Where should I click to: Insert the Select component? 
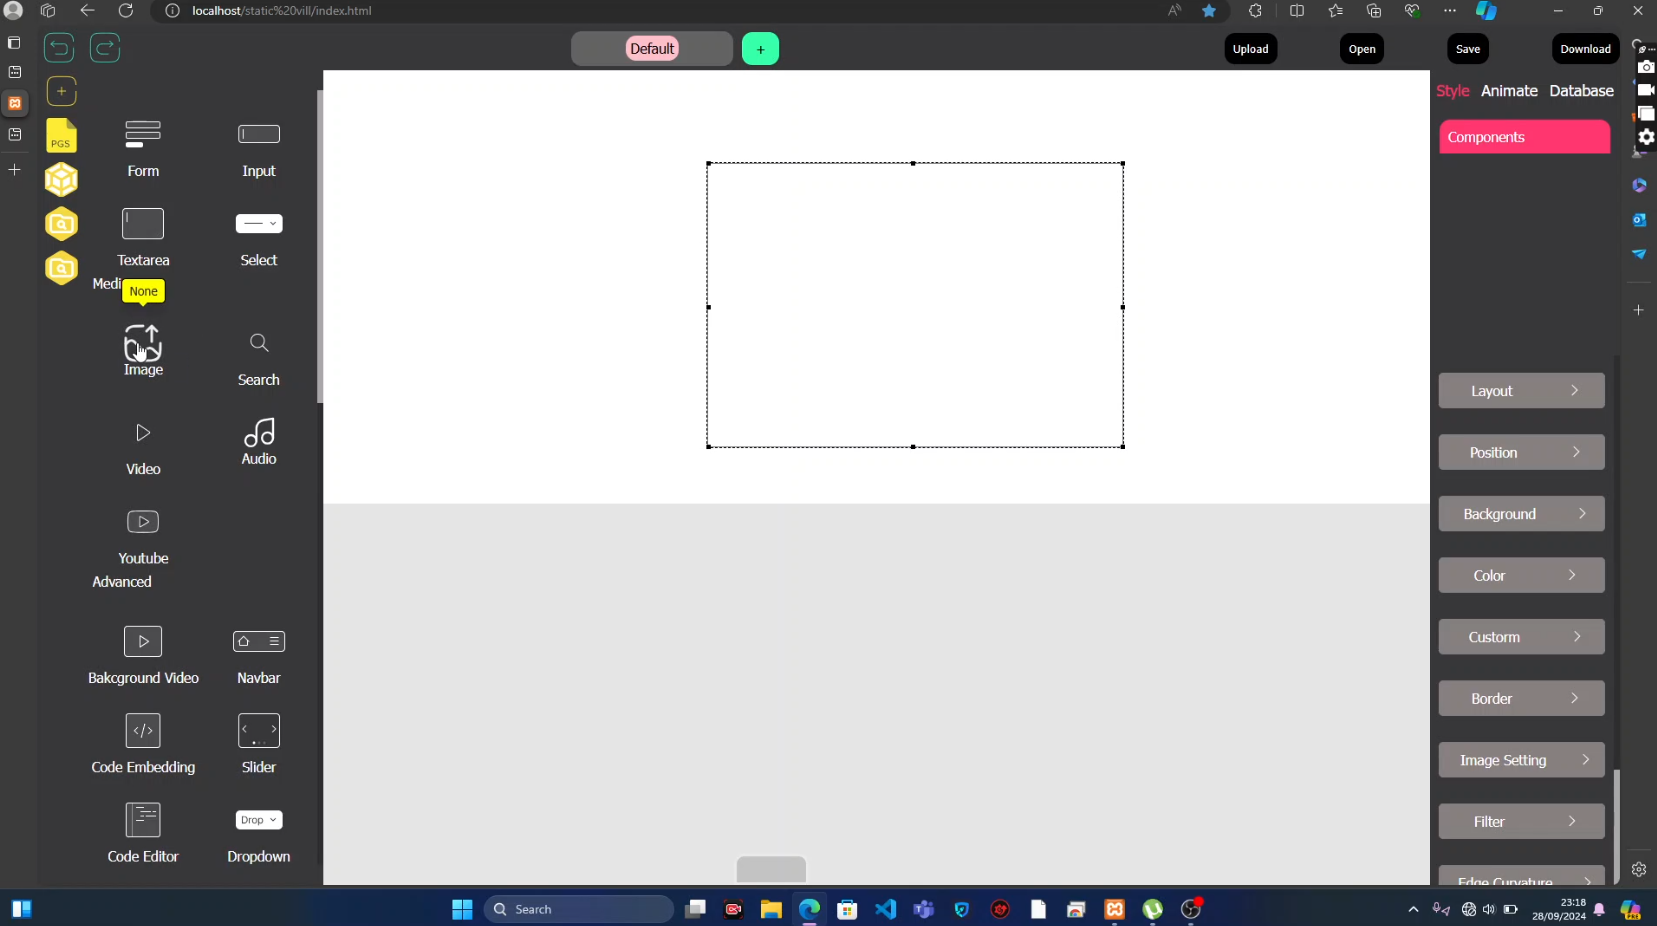coord(259,238)
